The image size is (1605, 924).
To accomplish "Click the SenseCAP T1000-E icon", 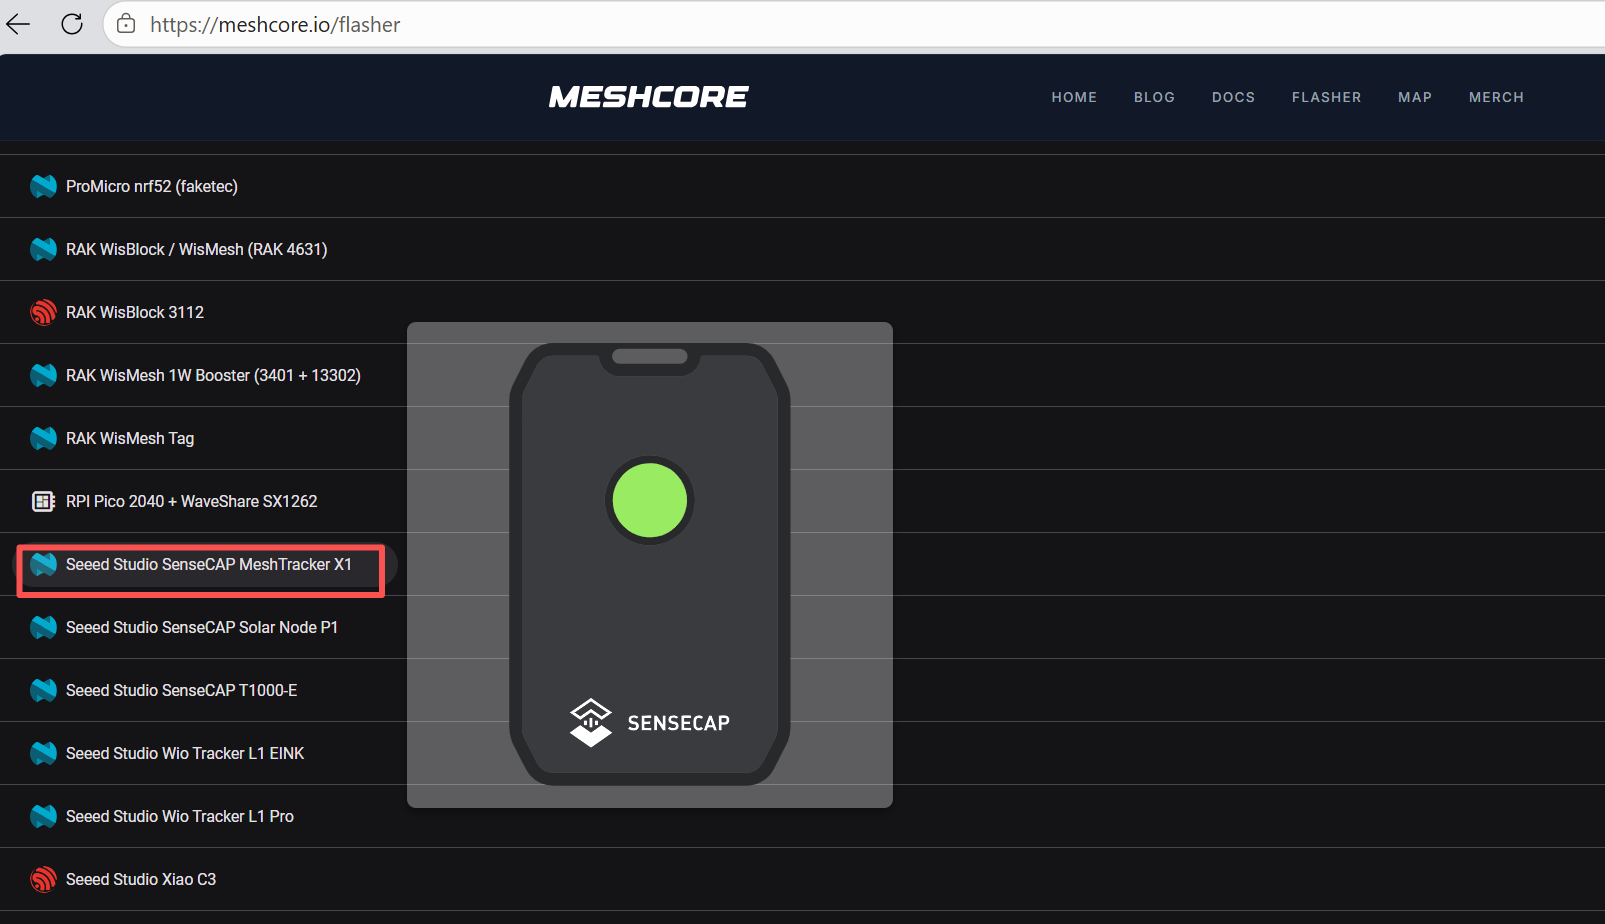I will click(43, 690).
